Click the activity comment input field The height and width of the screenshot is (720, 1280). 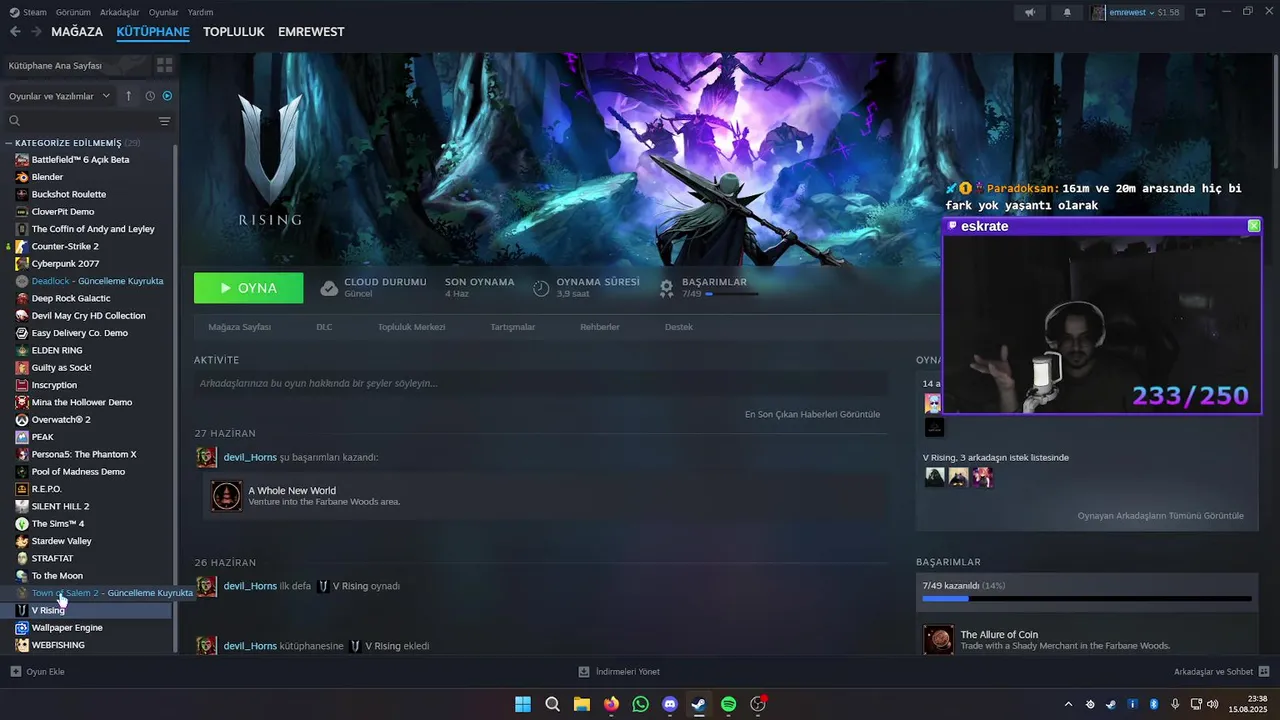pyautogui.click(x=541, y=383)
